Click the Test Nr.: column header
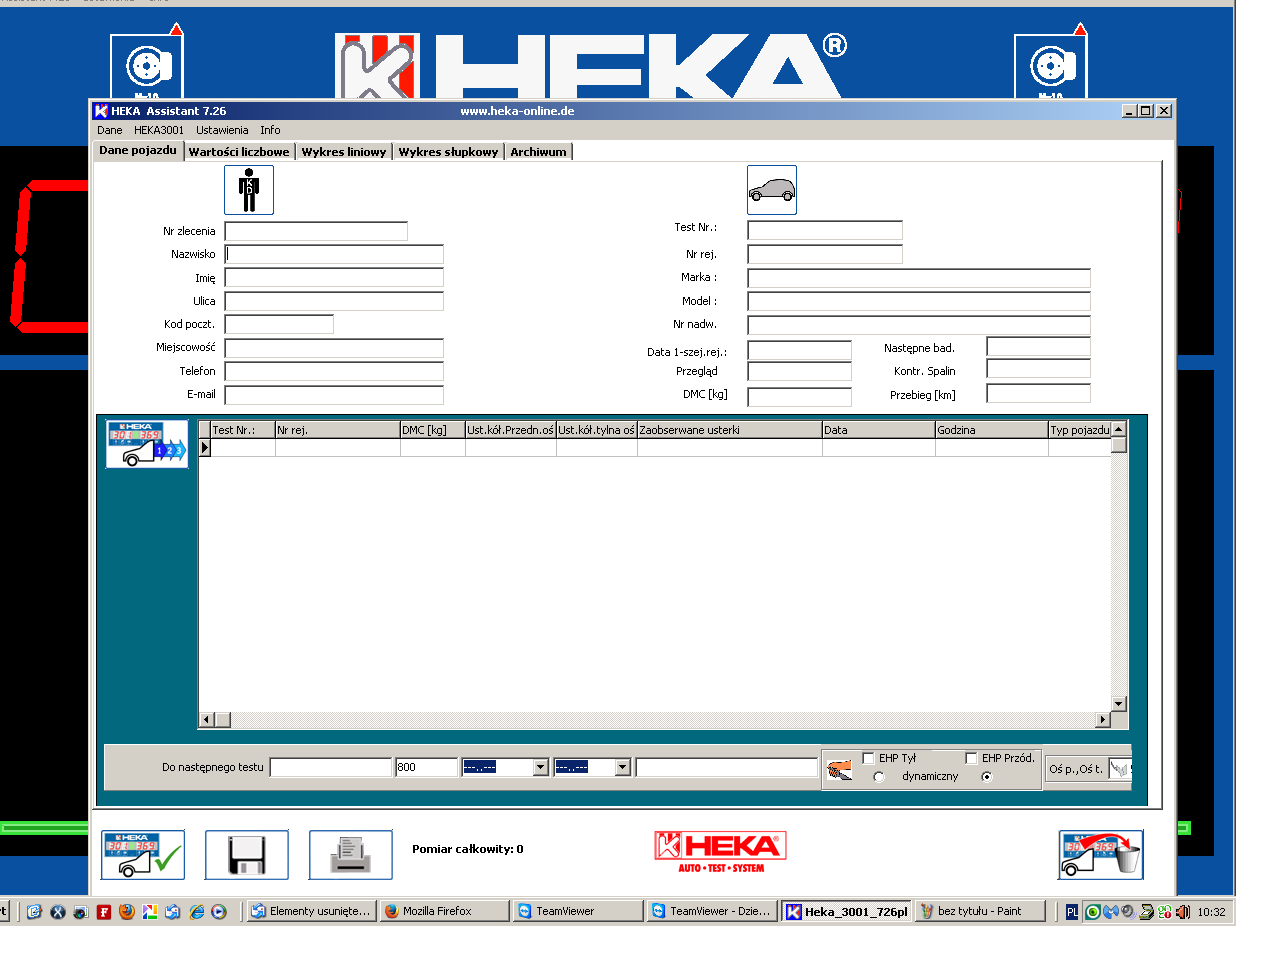 (x=243, y=430)
